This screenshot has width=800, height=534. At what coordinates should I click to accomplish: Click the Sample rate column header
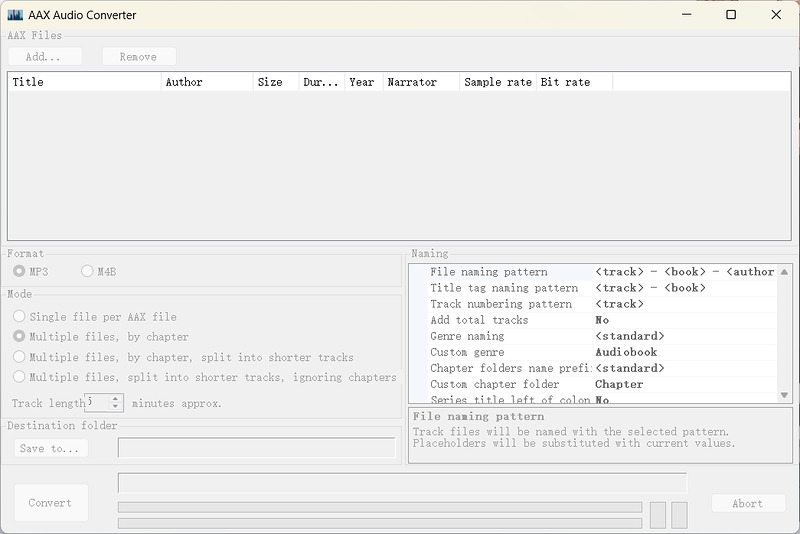pos(498,82)
